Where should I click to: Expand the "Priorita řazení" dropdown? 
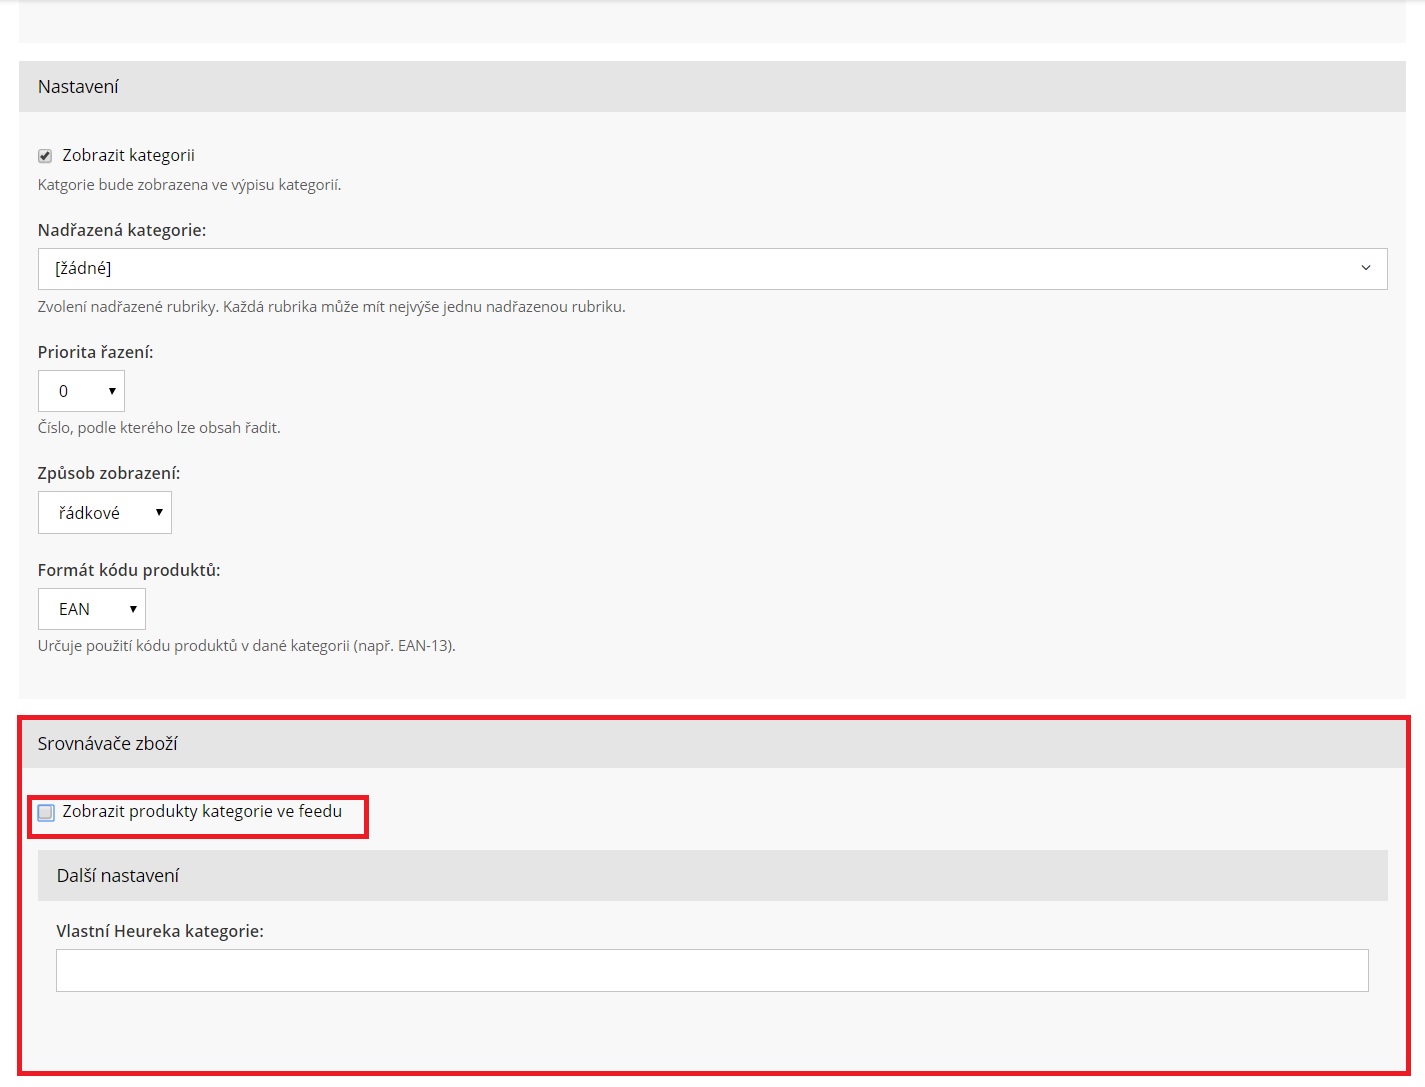(81, 391)
